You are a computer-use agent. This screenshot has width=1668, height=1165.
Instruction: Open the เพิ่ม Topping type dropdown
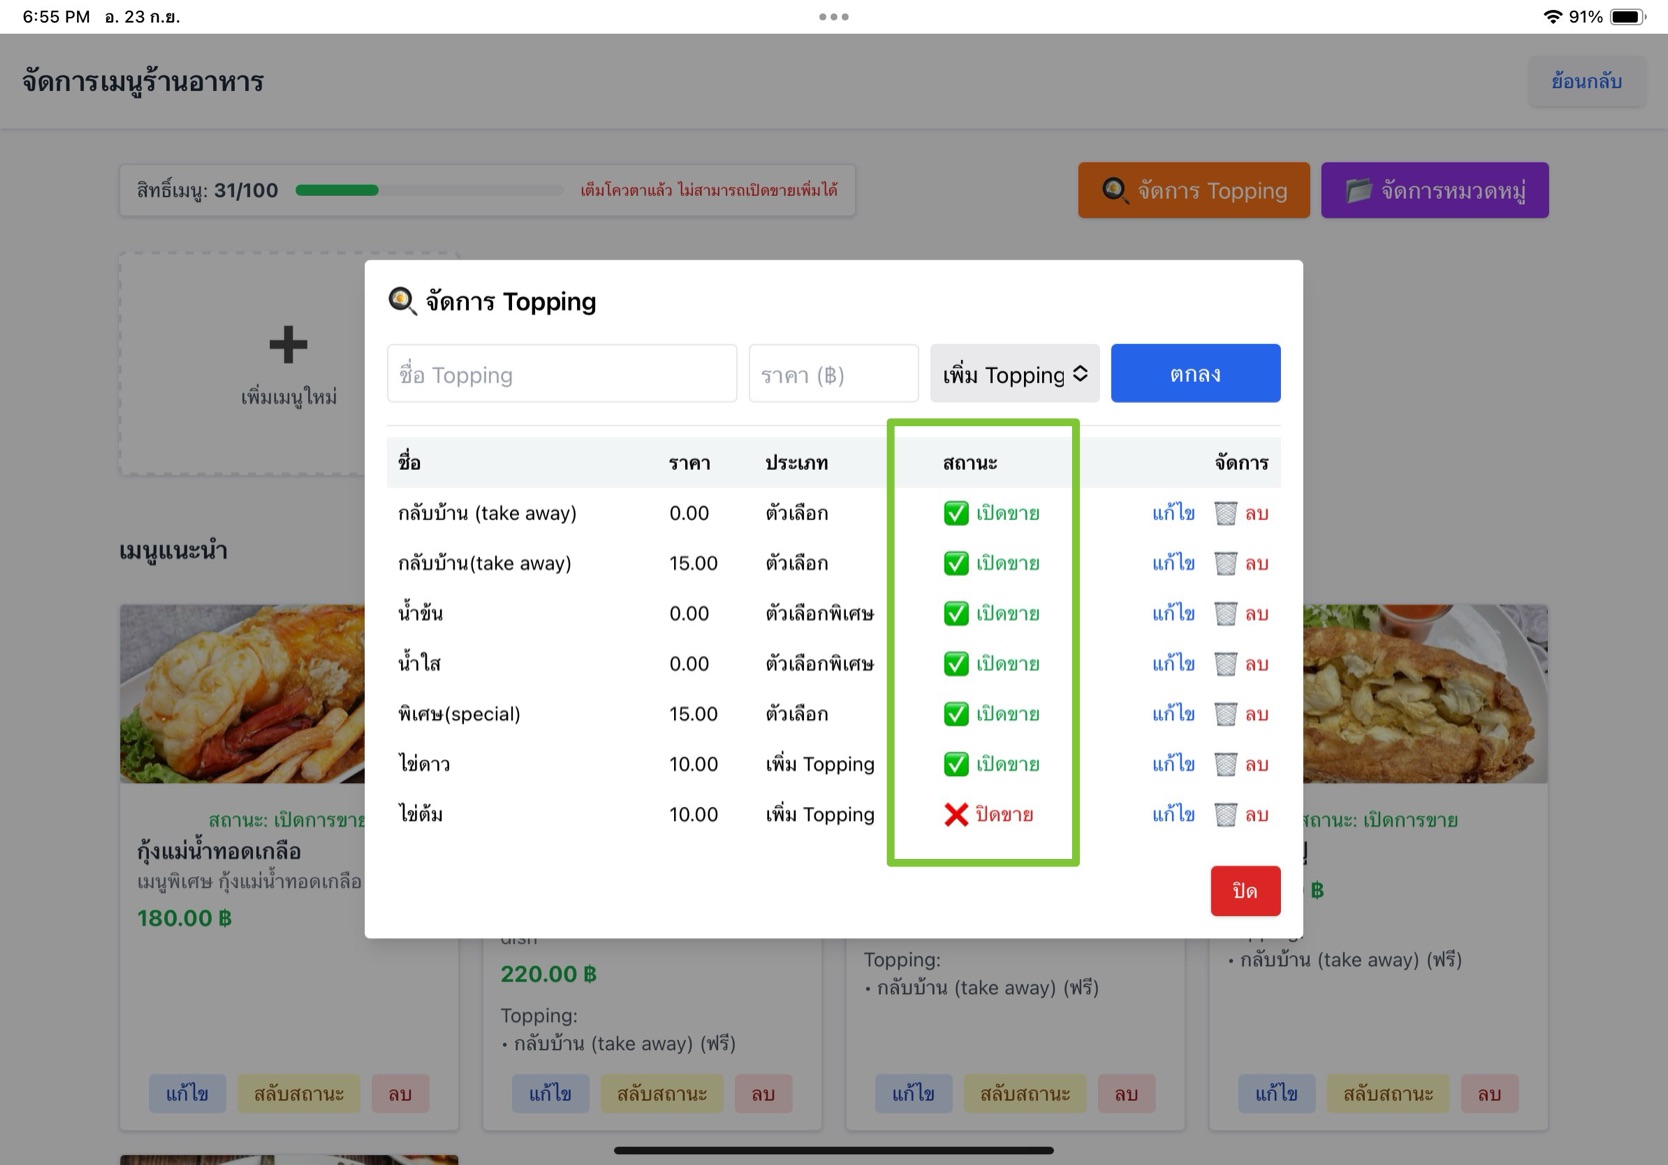point(1014,374)
